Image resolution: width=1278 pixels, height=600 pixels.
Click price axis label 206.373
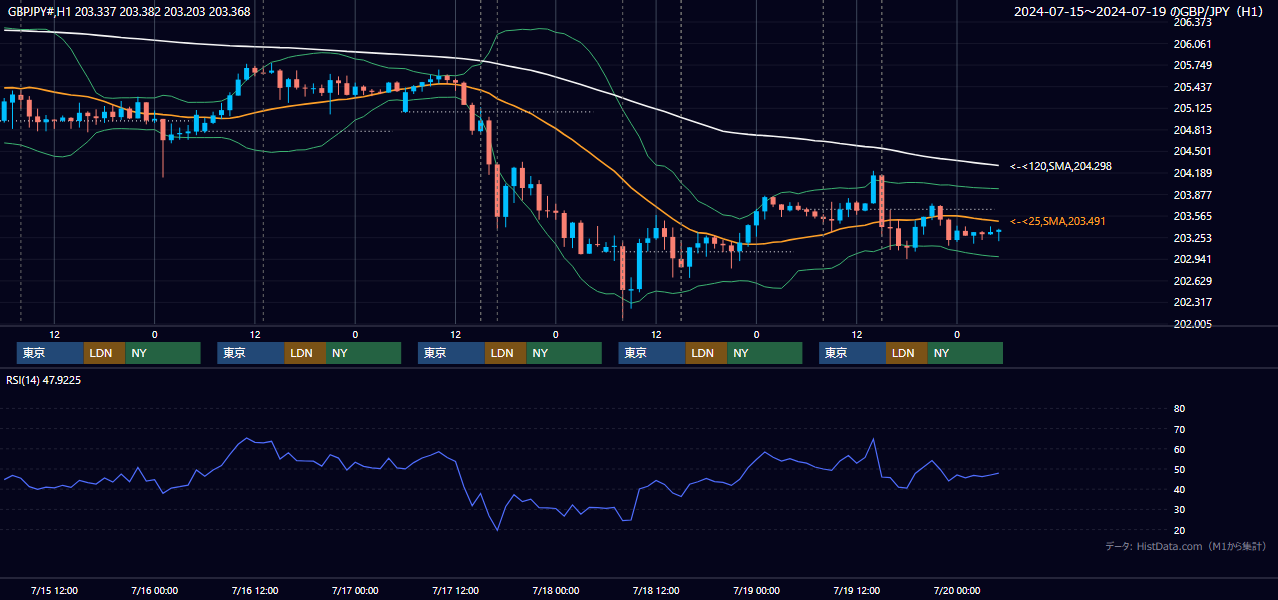coord(1192,22)
